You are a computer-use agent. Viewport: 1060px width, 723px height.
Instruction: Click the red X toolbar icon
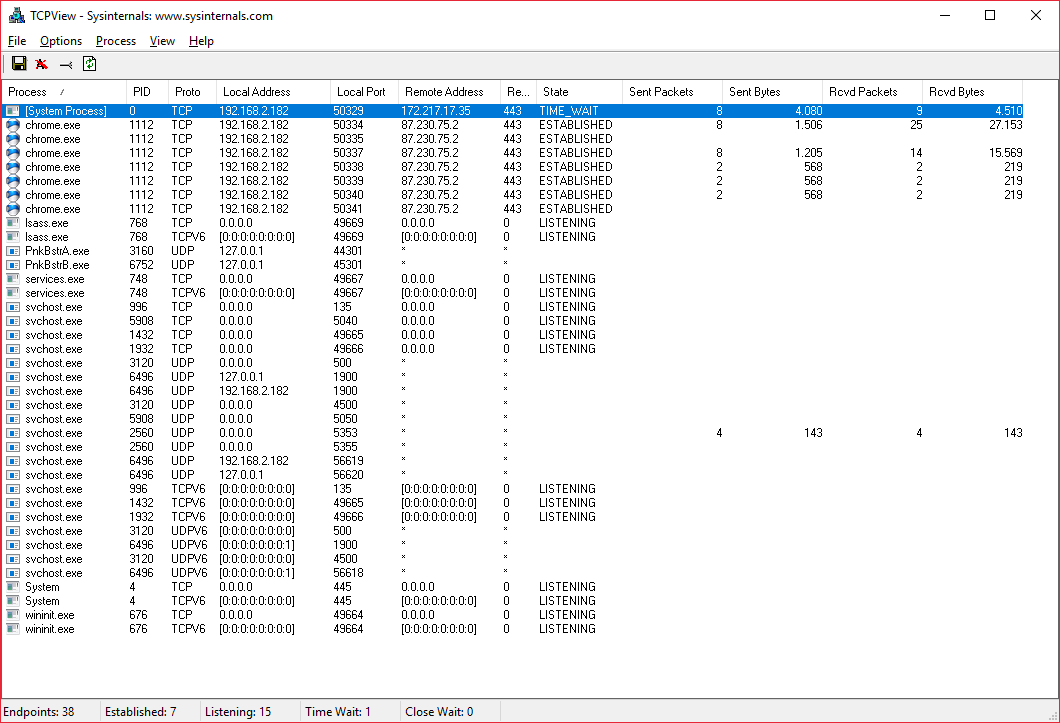tap(42, 64)
